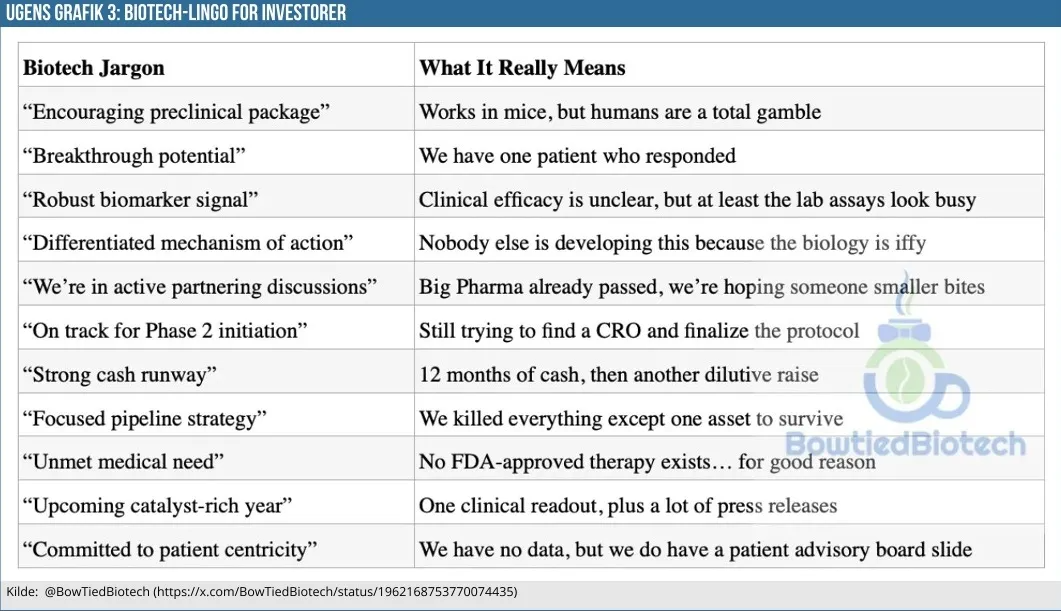
Task: Click the "Ugens Grafik 3" header title
Action: click(x=176, y=13)
